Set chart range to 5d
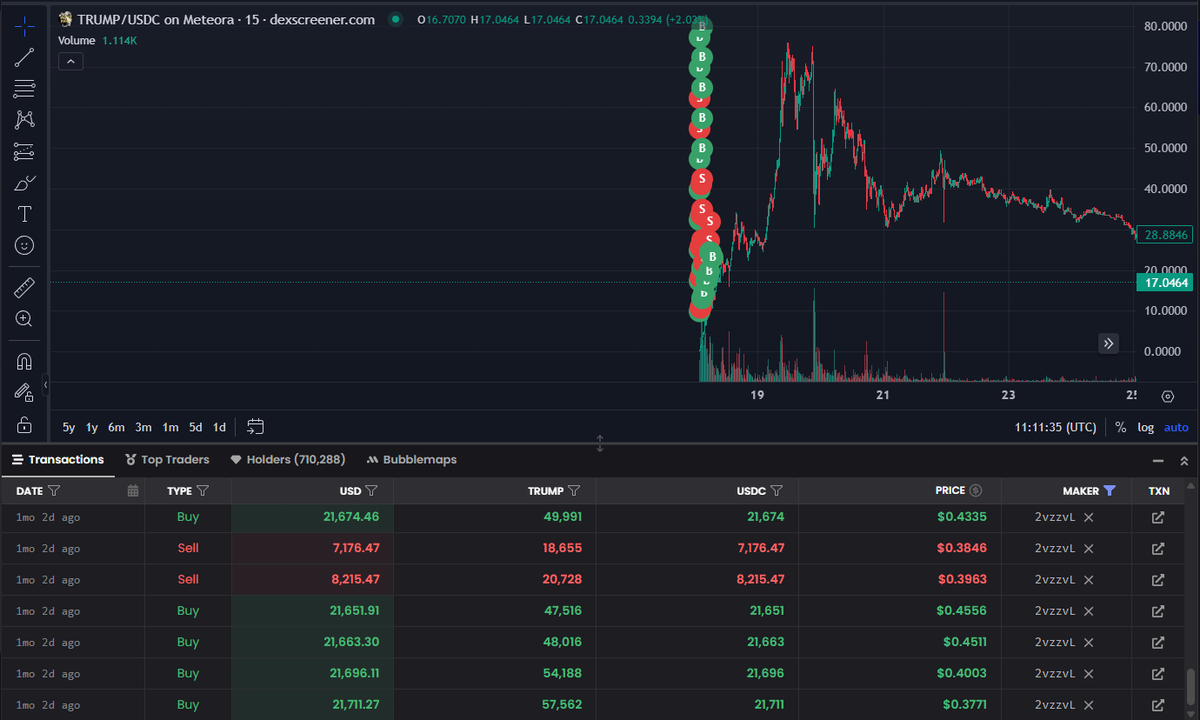Viewport: 1200px width, 720px height. click(196, 427)
